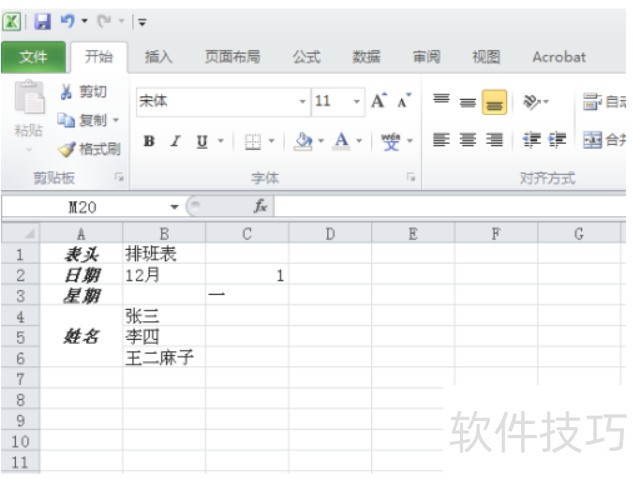The width and height of the screenshot is (633, 479).
Task: Click the fx insert function icon
Action: (x=260, y=207)
